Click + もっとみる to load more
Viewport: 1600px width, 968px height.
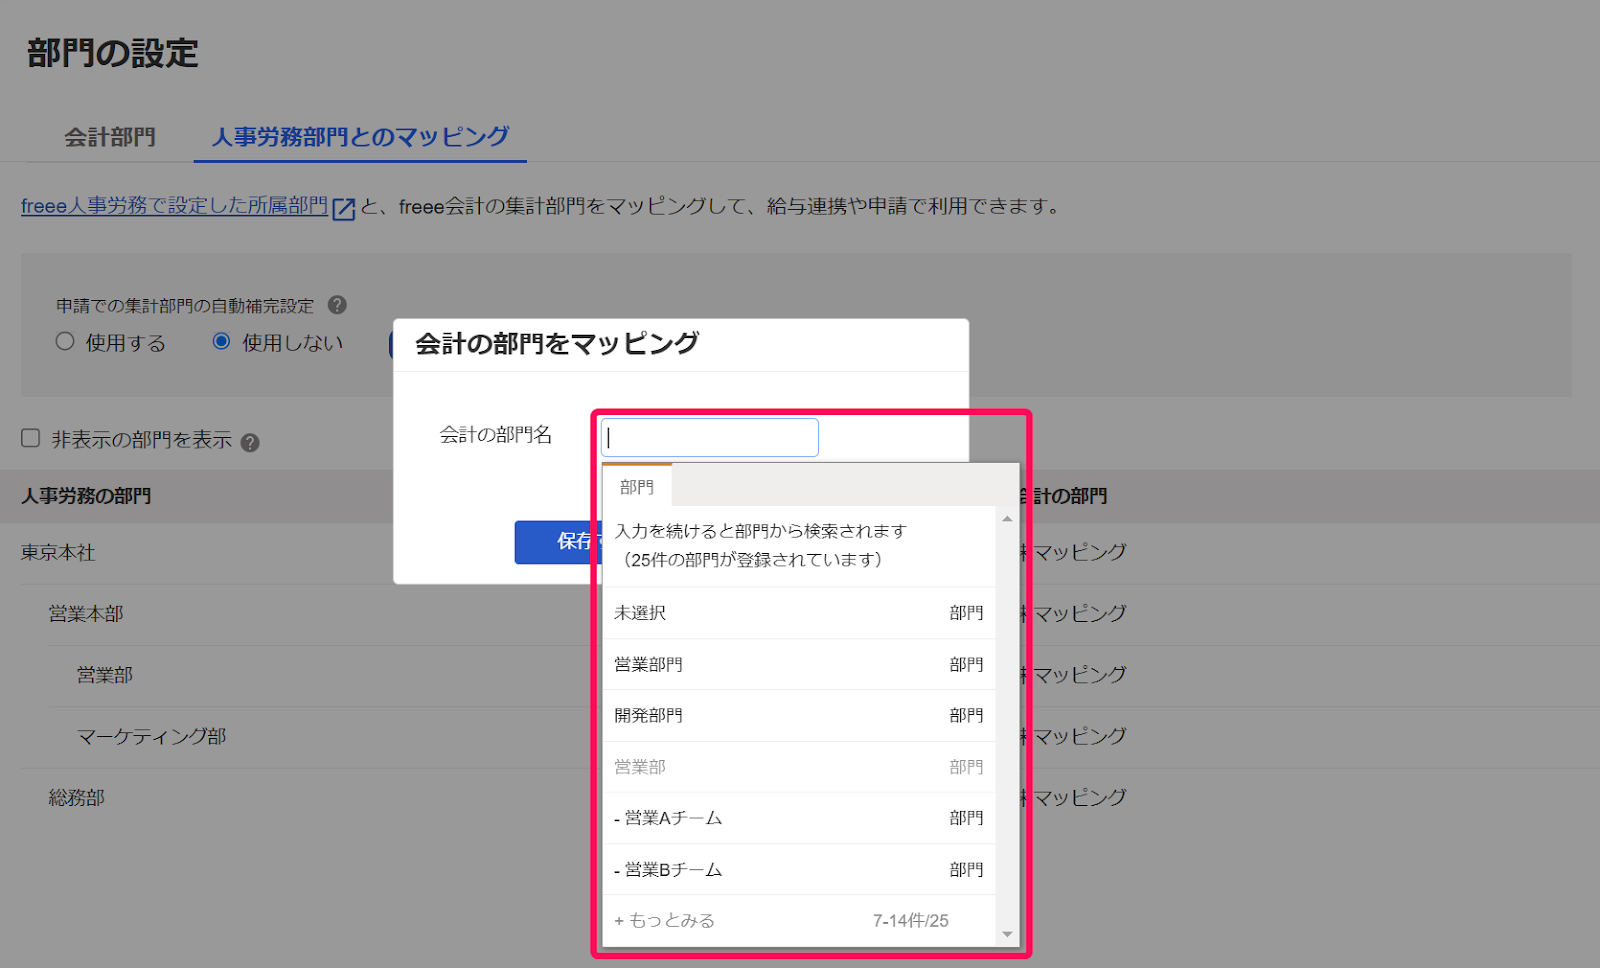pos(664,921)
